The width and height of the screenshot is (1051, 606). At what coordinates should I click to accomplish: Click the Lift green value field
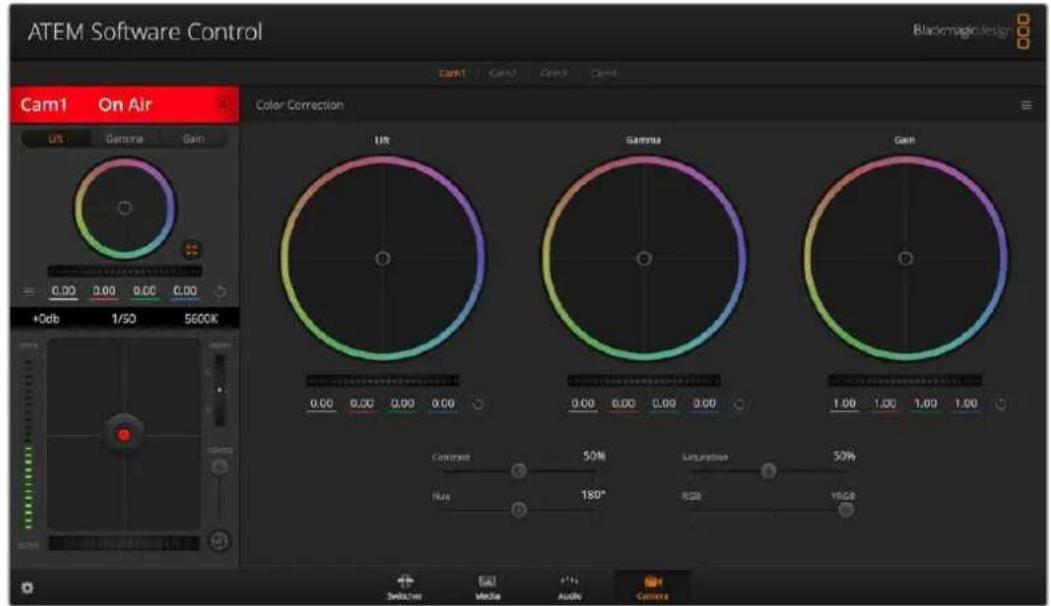(x=403, y=404)
